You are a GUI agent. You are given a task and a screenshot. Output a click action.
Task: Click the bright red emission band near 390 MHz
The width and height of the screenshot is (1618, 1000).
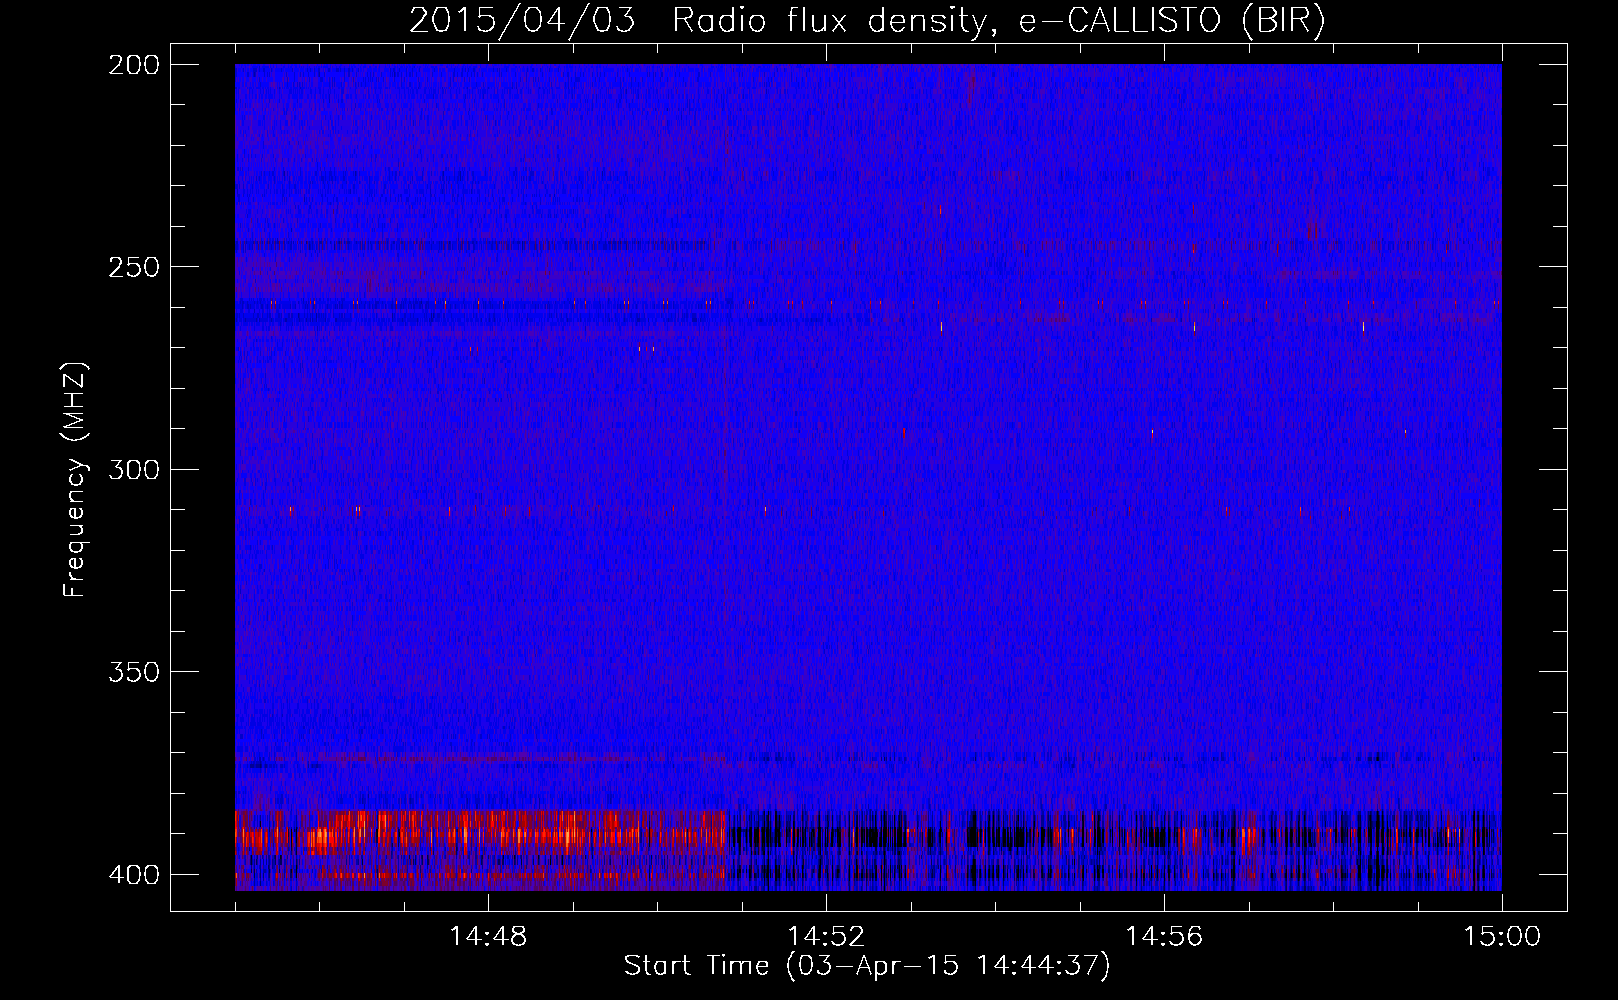480,833
